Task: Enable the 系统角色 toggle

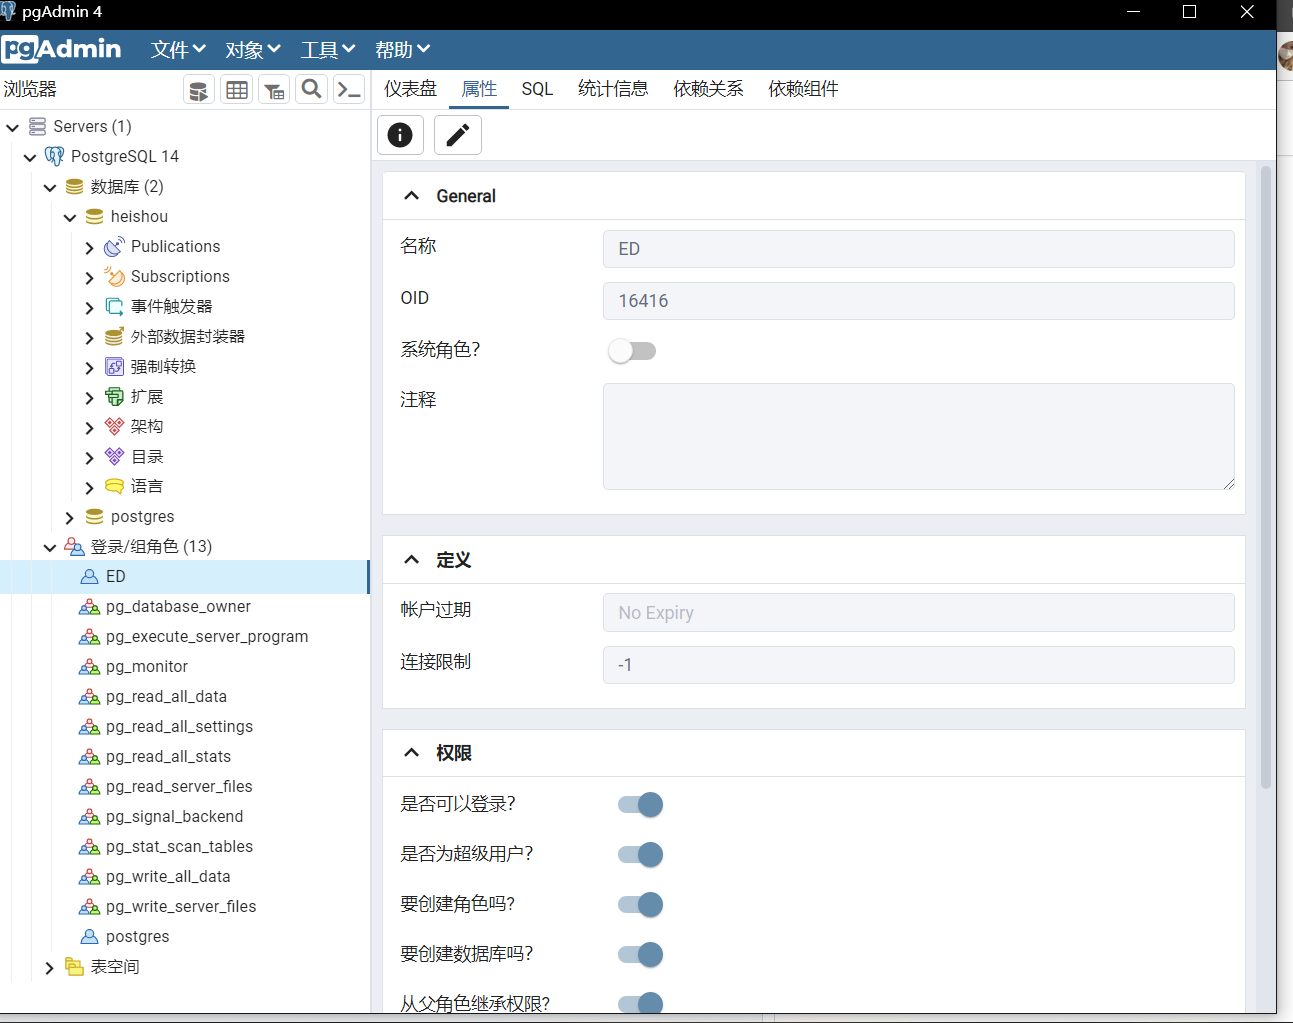Action: [x=632, y=351]
